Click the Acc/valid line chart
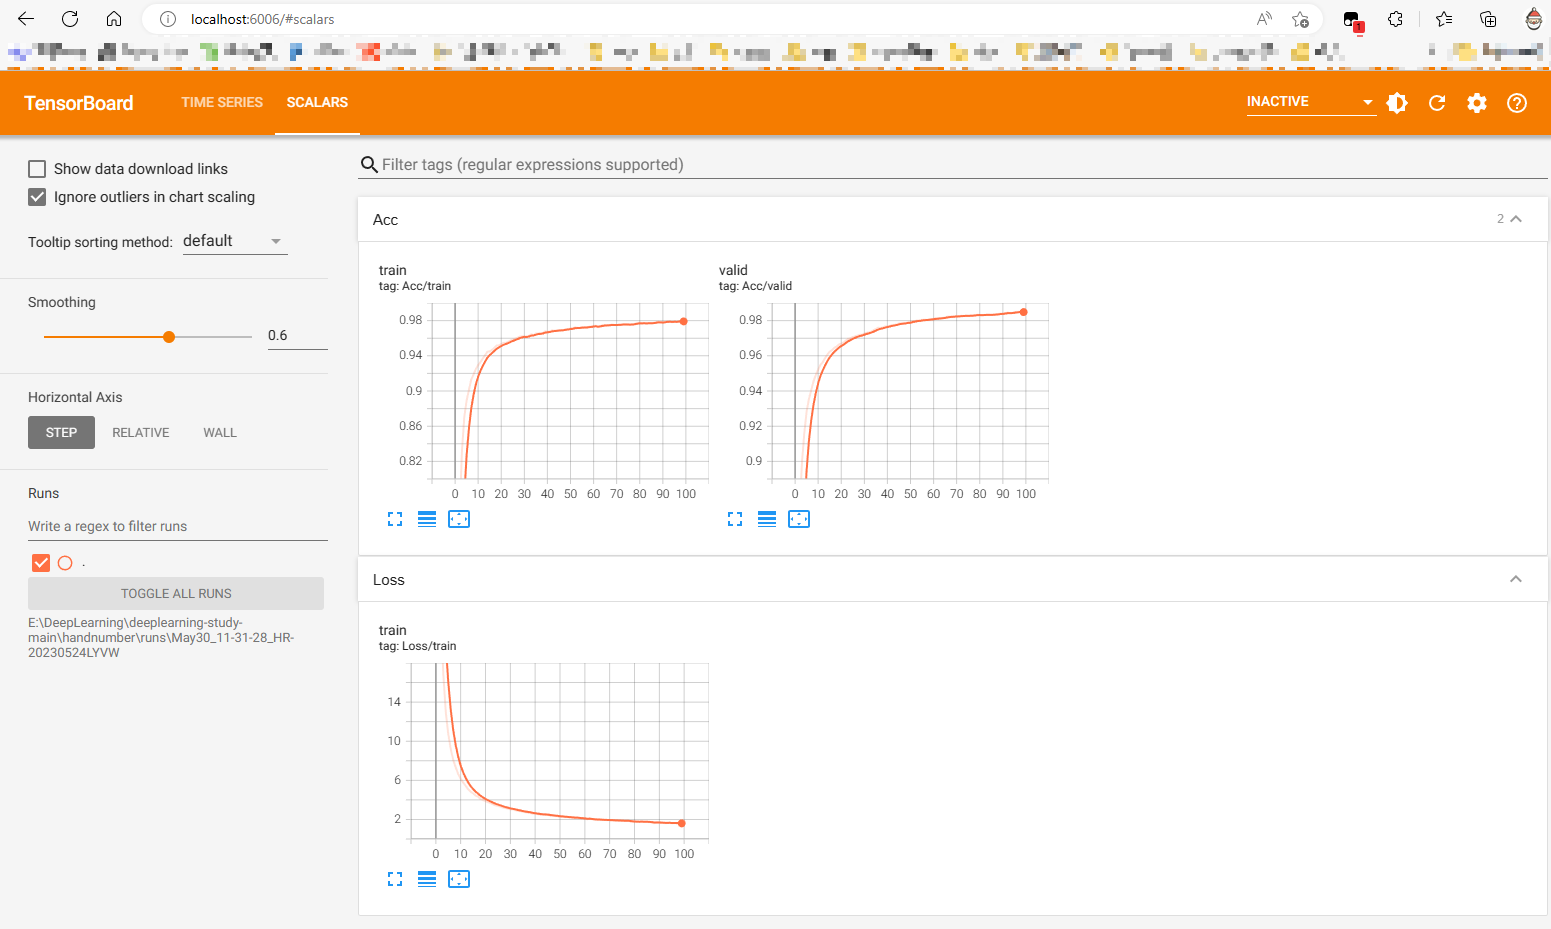 click(910, 391)
